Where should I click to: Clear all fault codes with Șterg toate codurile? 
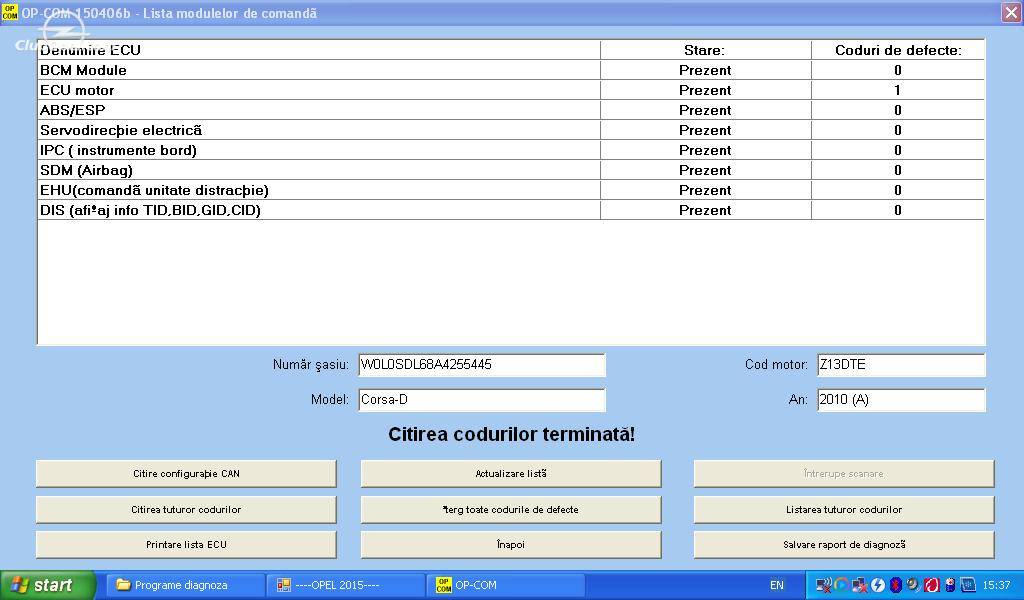[511, 509]
